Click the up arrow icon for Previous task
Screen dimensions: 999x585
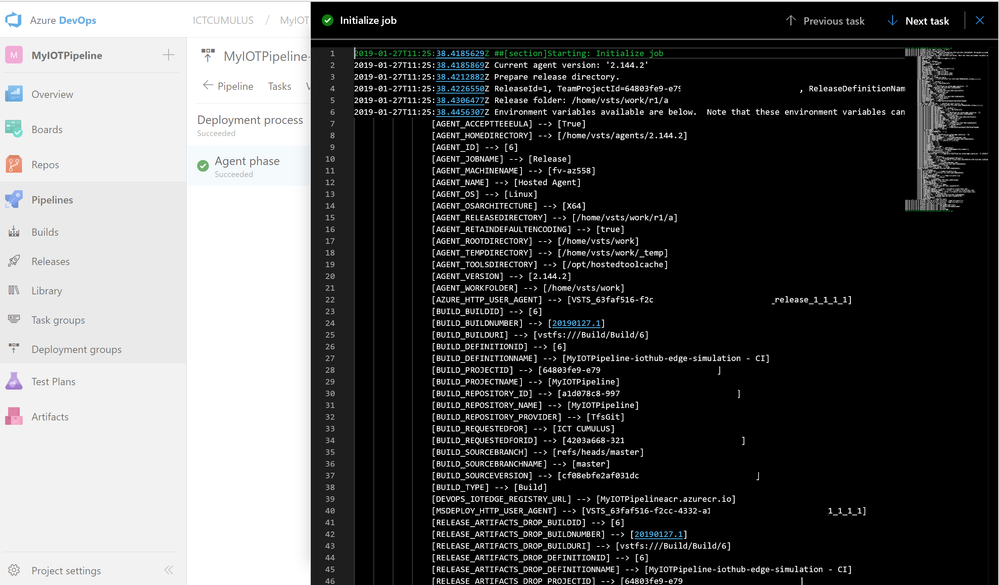(x=791, y=20)
